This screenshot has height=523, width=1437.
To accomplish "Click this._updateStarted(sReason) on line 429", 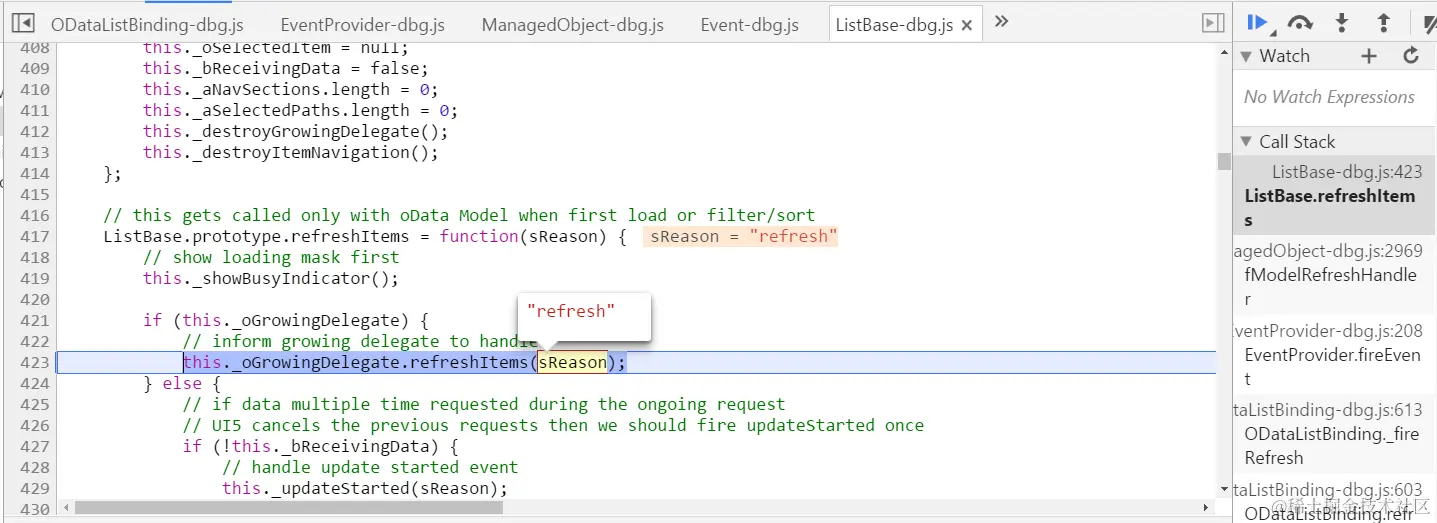I will pyautogui.click(x=365, y=488).
